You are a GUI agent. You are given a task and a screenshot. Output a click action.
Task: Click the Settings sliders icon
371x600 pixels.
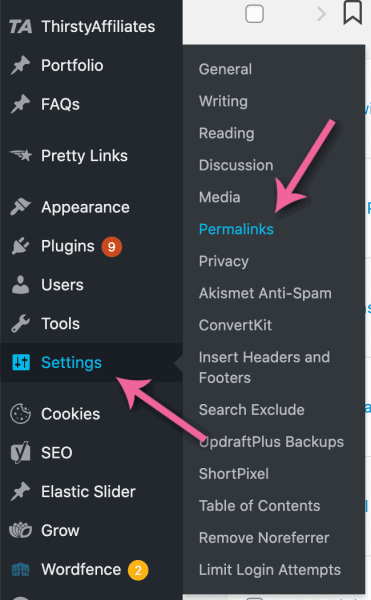click(21, 362)
